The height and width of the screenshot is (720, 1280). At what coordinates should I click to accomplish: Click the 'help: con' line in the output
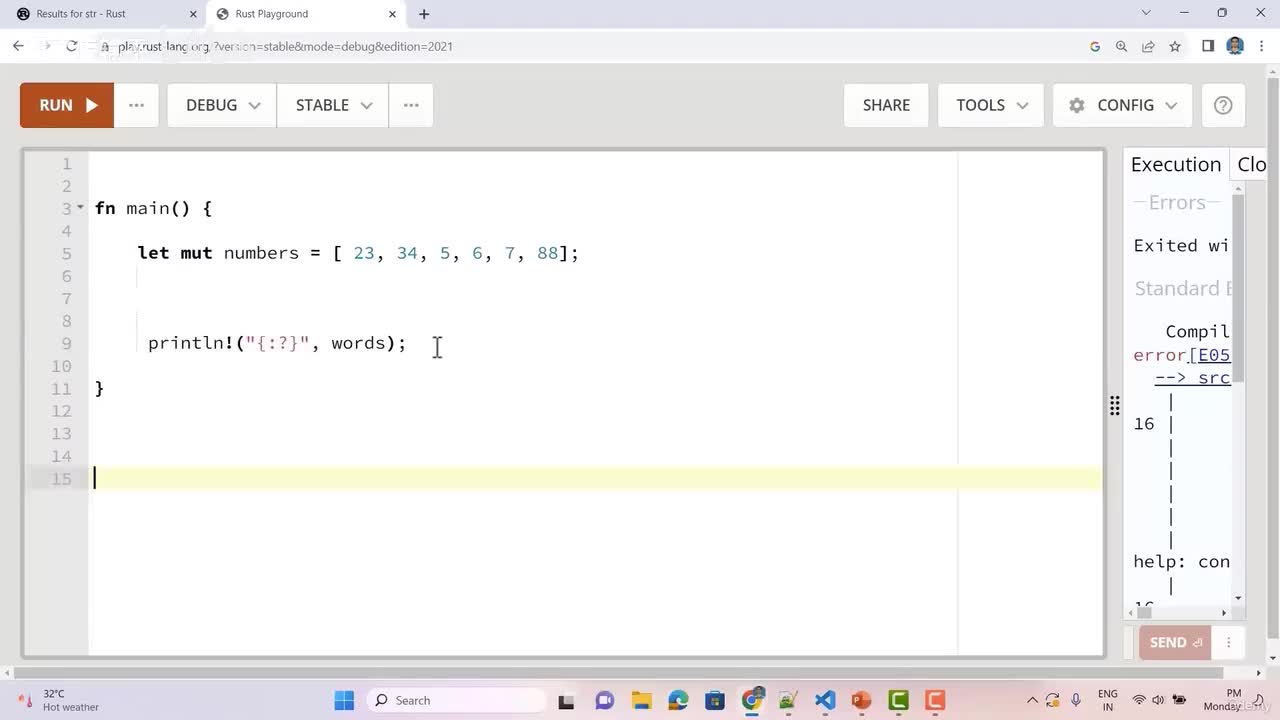[x=1181, y=561]
